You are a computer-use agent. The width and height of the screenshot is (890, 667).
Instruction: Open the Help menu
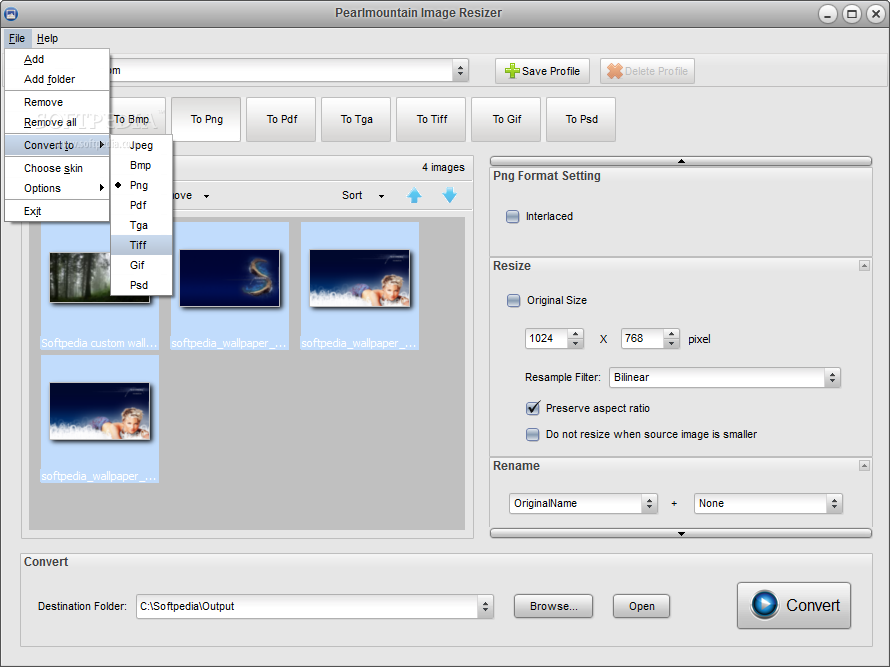point(48,39)
